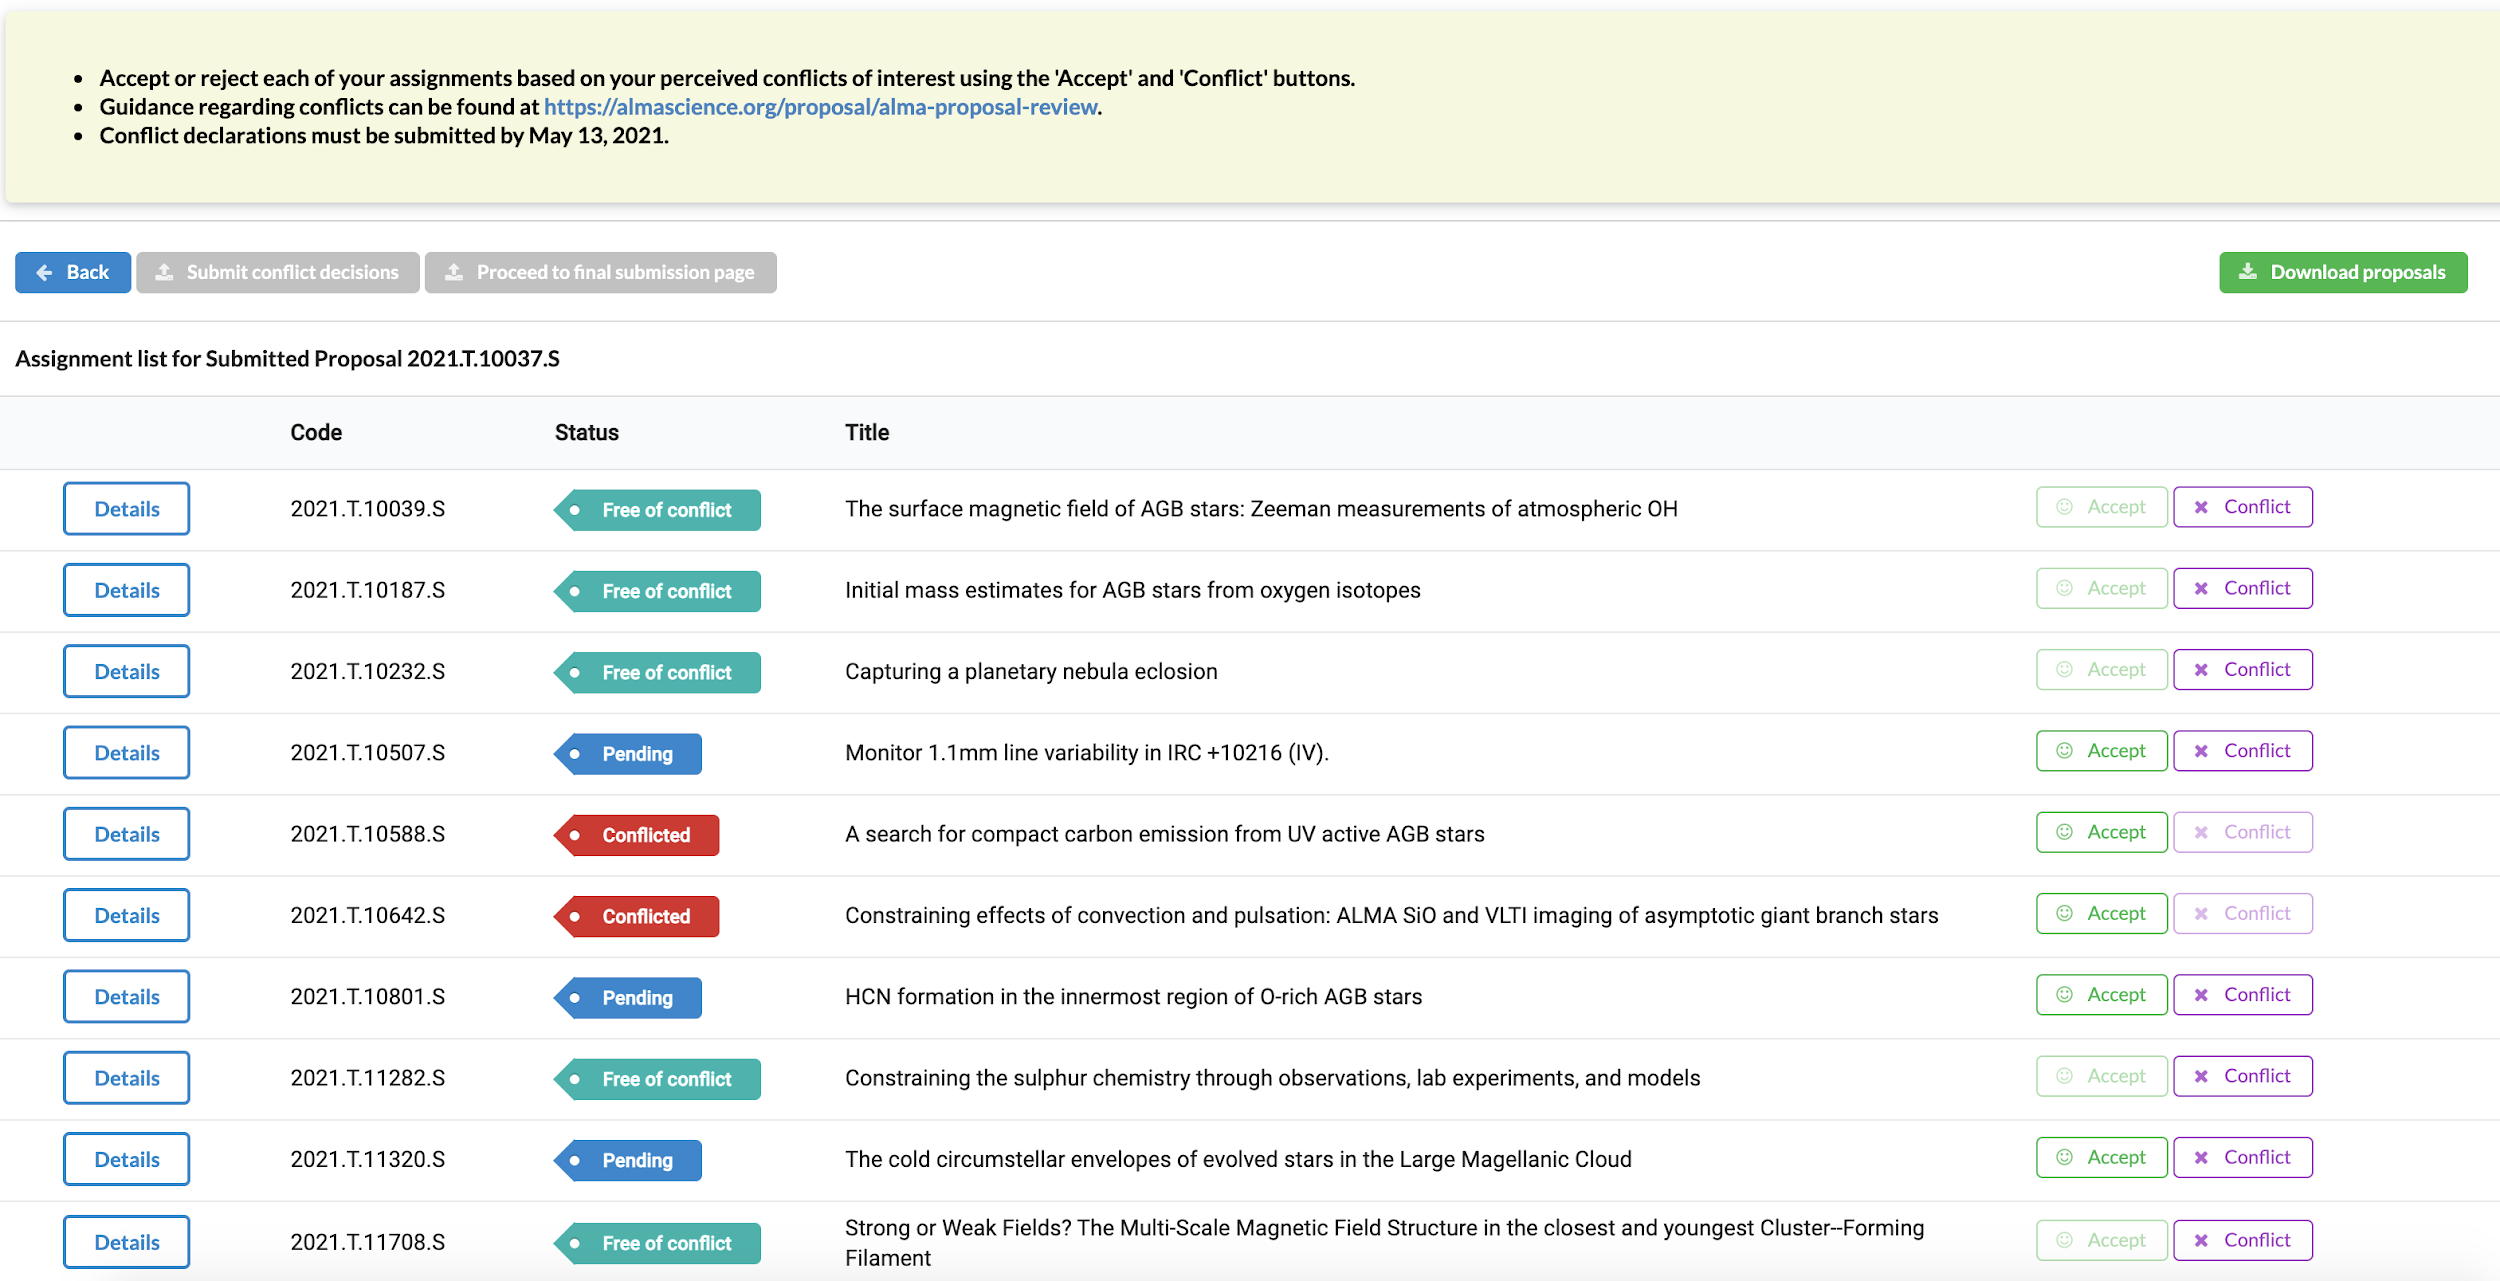Accept proposal 2021.T.10507.S
Viewport: 2500px width, 1281px height.
[2101, 751]
